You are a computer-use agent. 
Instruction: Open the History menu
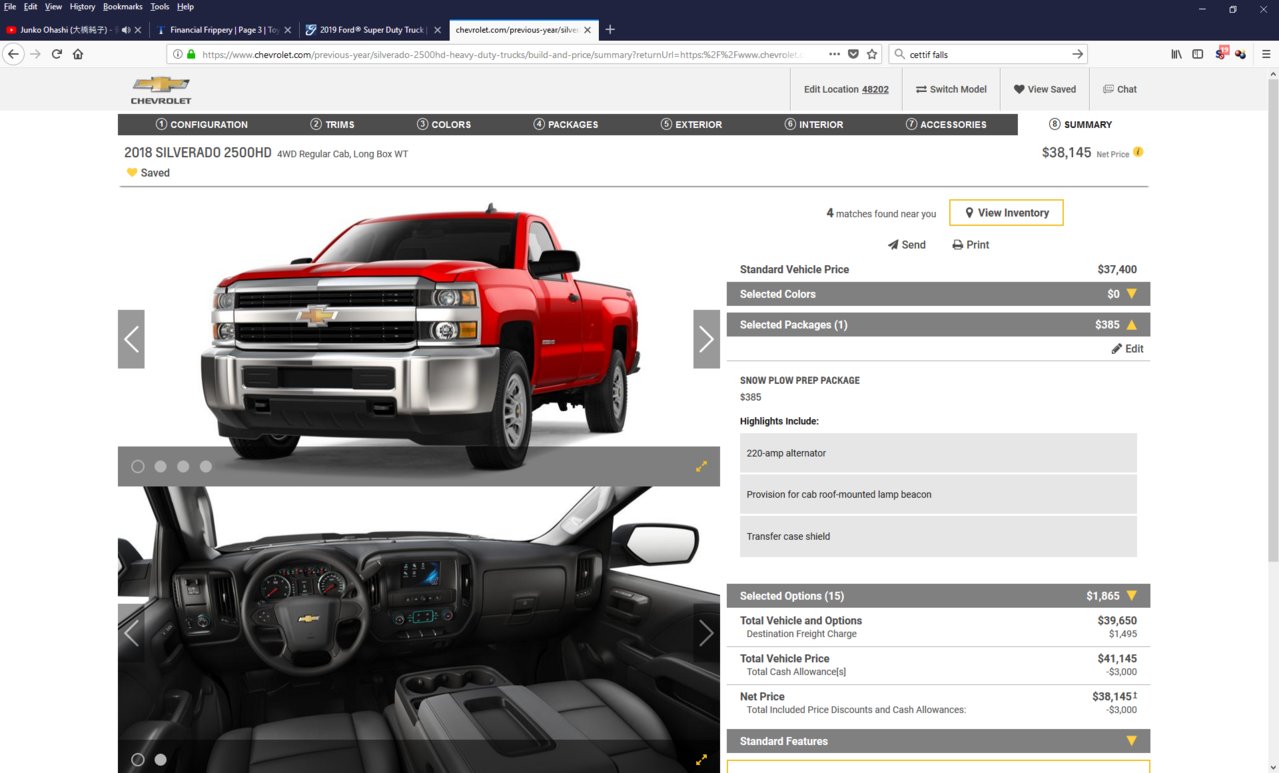coord(82,7)
